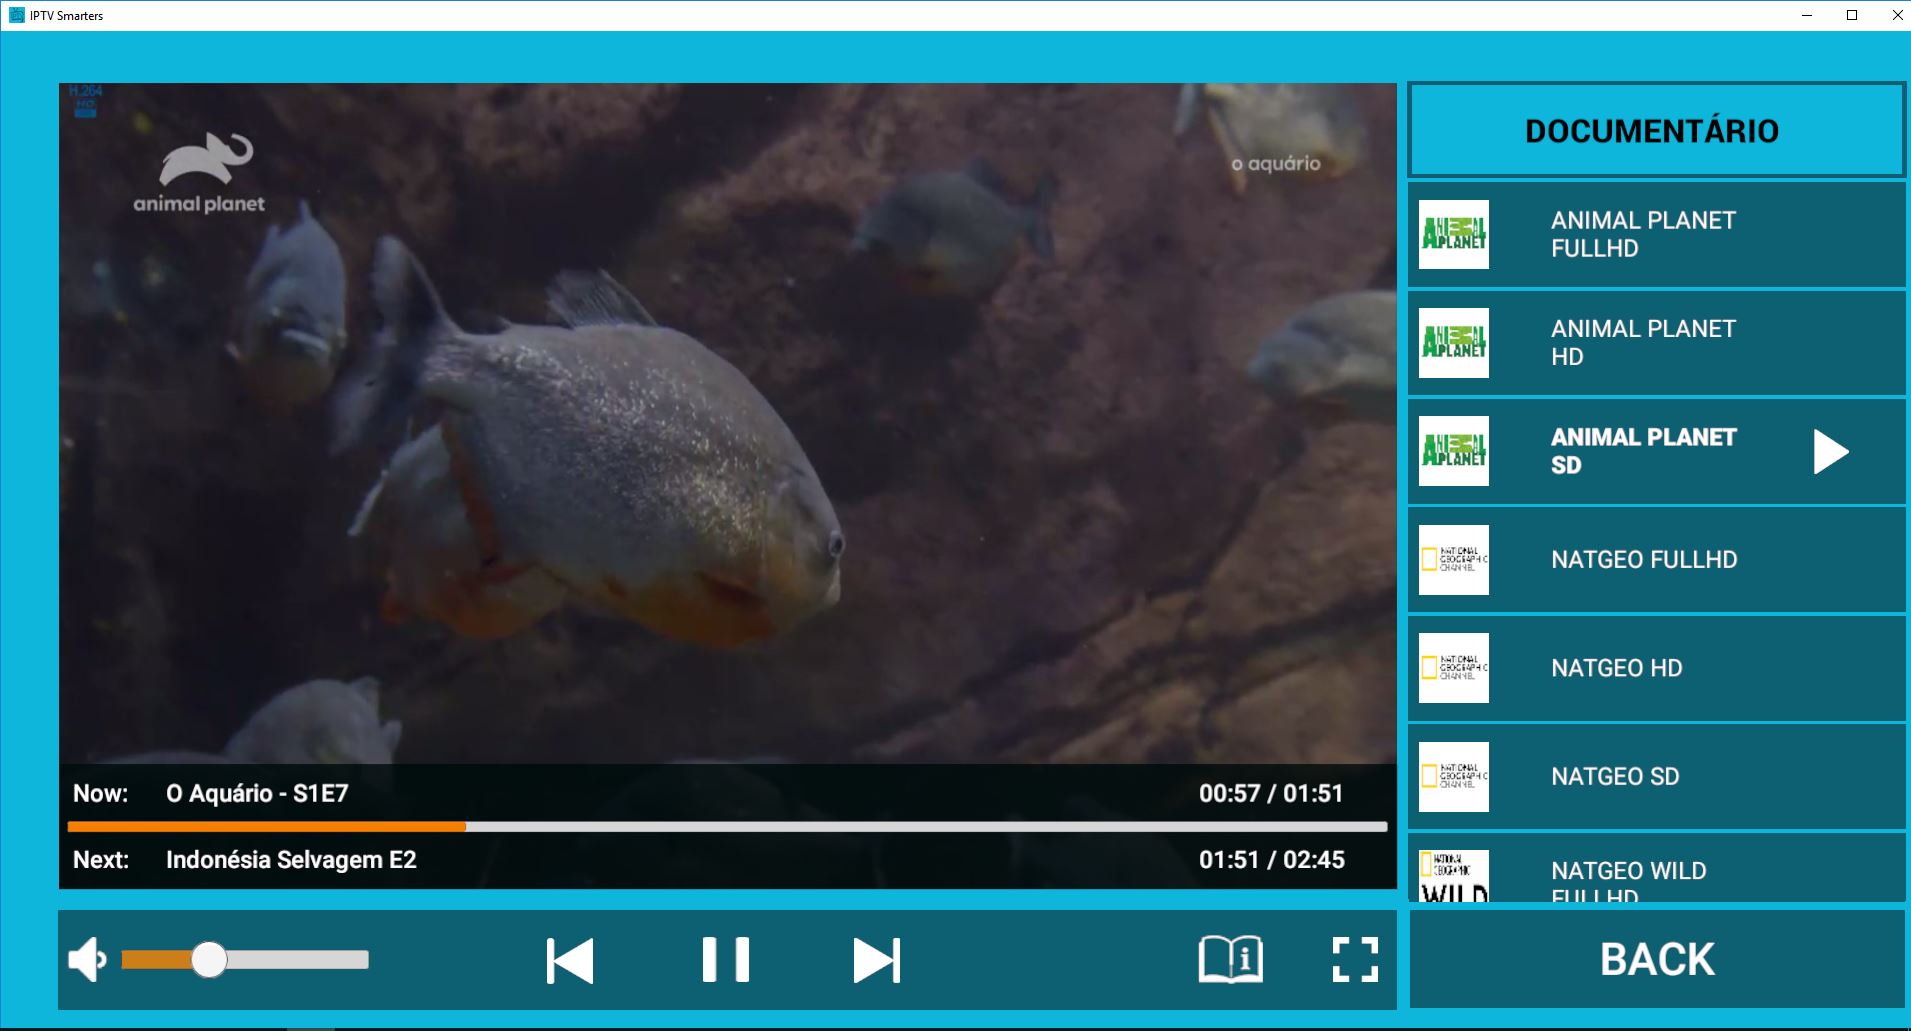
Task: Click the play arrow beside ANIMAL PLANET SD
Action: pos(1831,451)
